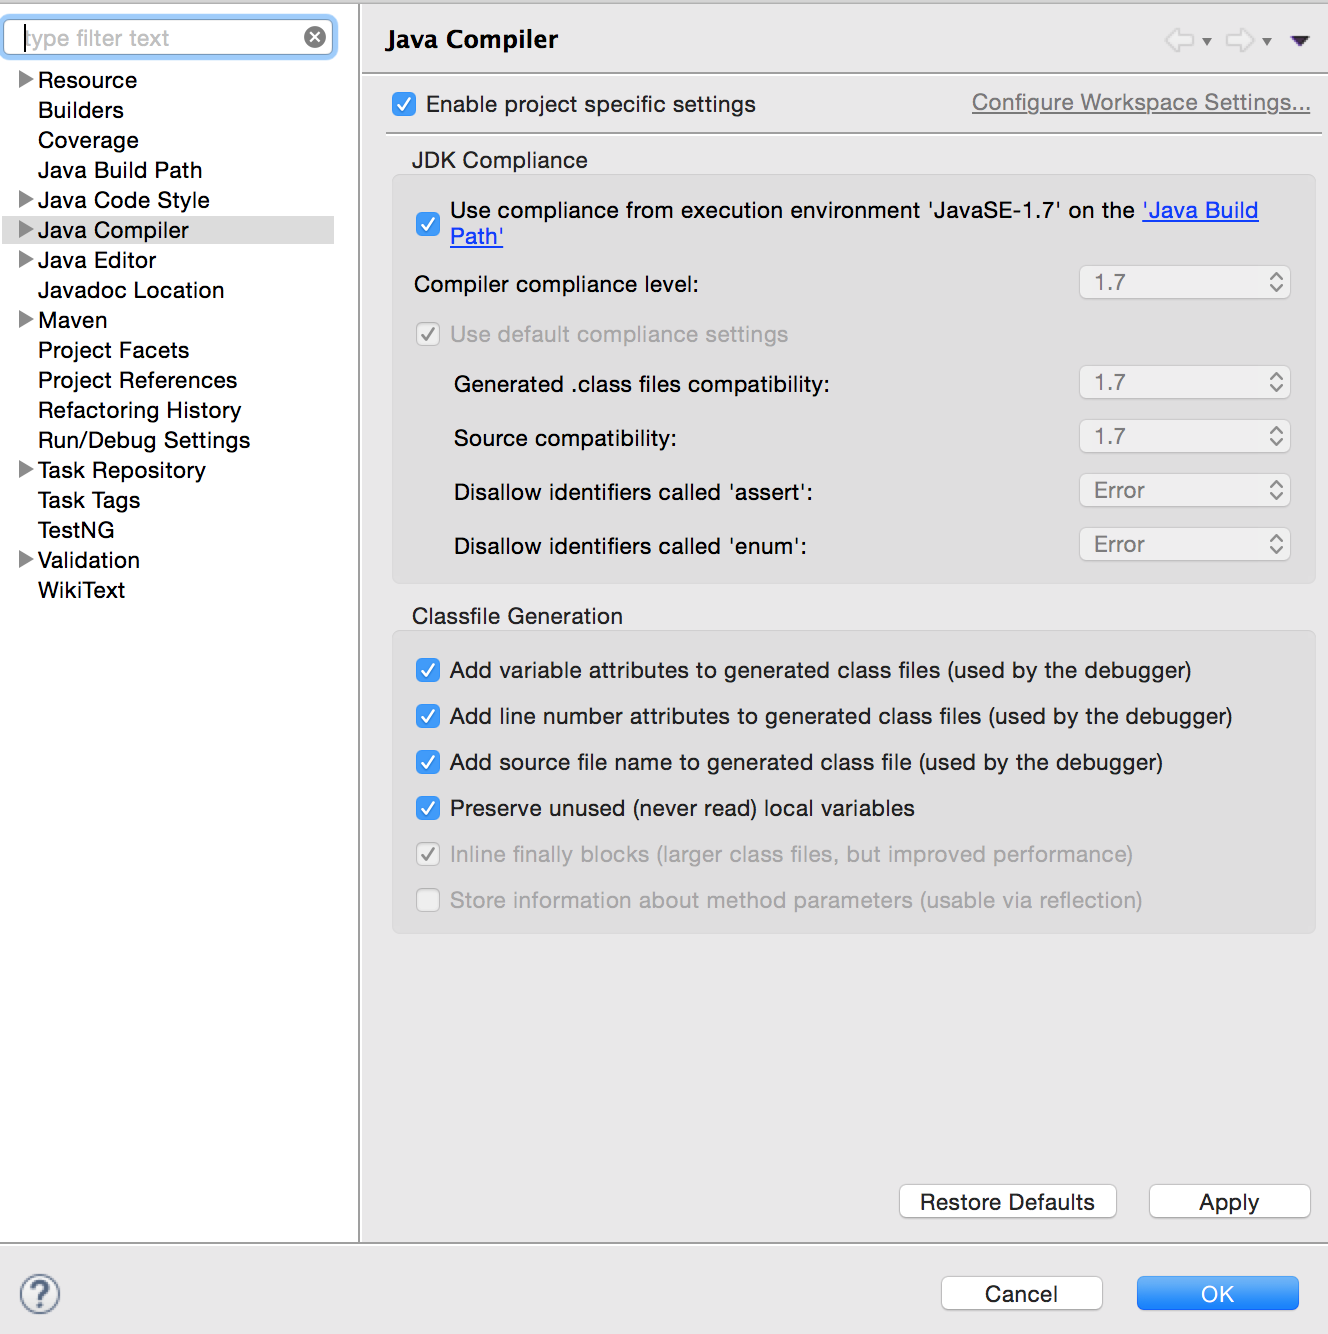Open the back history dropdown arrow
The image size is (1328, 1334).
coord(1207,42)
